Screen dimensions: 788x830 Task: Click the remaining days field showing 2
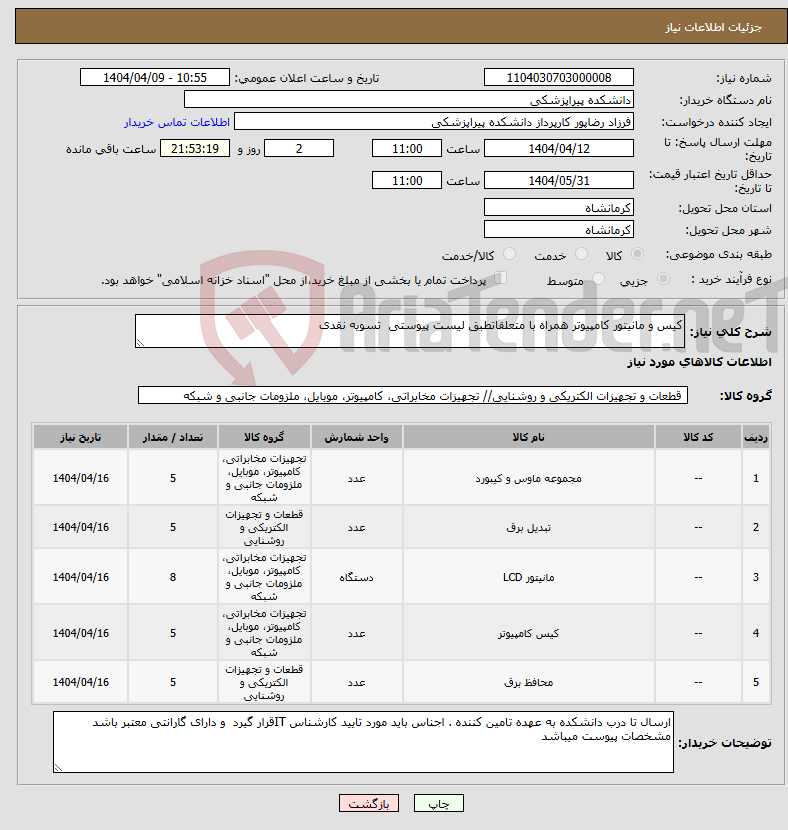299,148
